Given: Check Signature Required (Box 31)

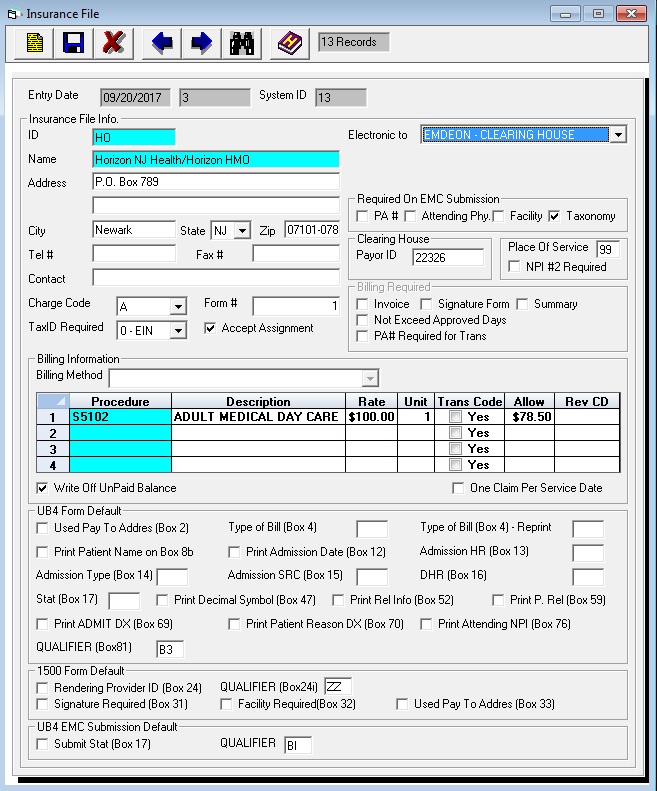Looking at the screenshot, I should coord(42,704).
